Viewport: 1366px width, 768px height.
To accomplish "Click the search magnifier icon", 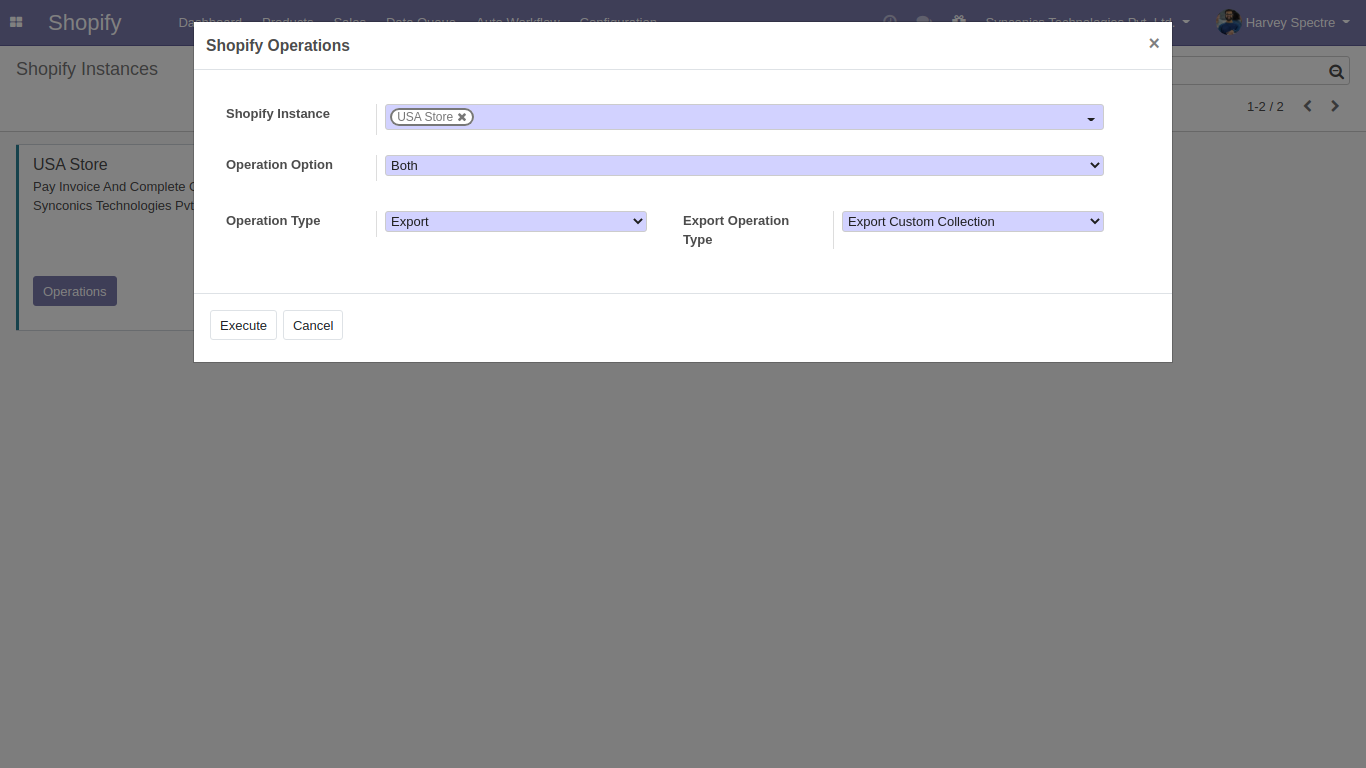I will [x=1336, y=71].
